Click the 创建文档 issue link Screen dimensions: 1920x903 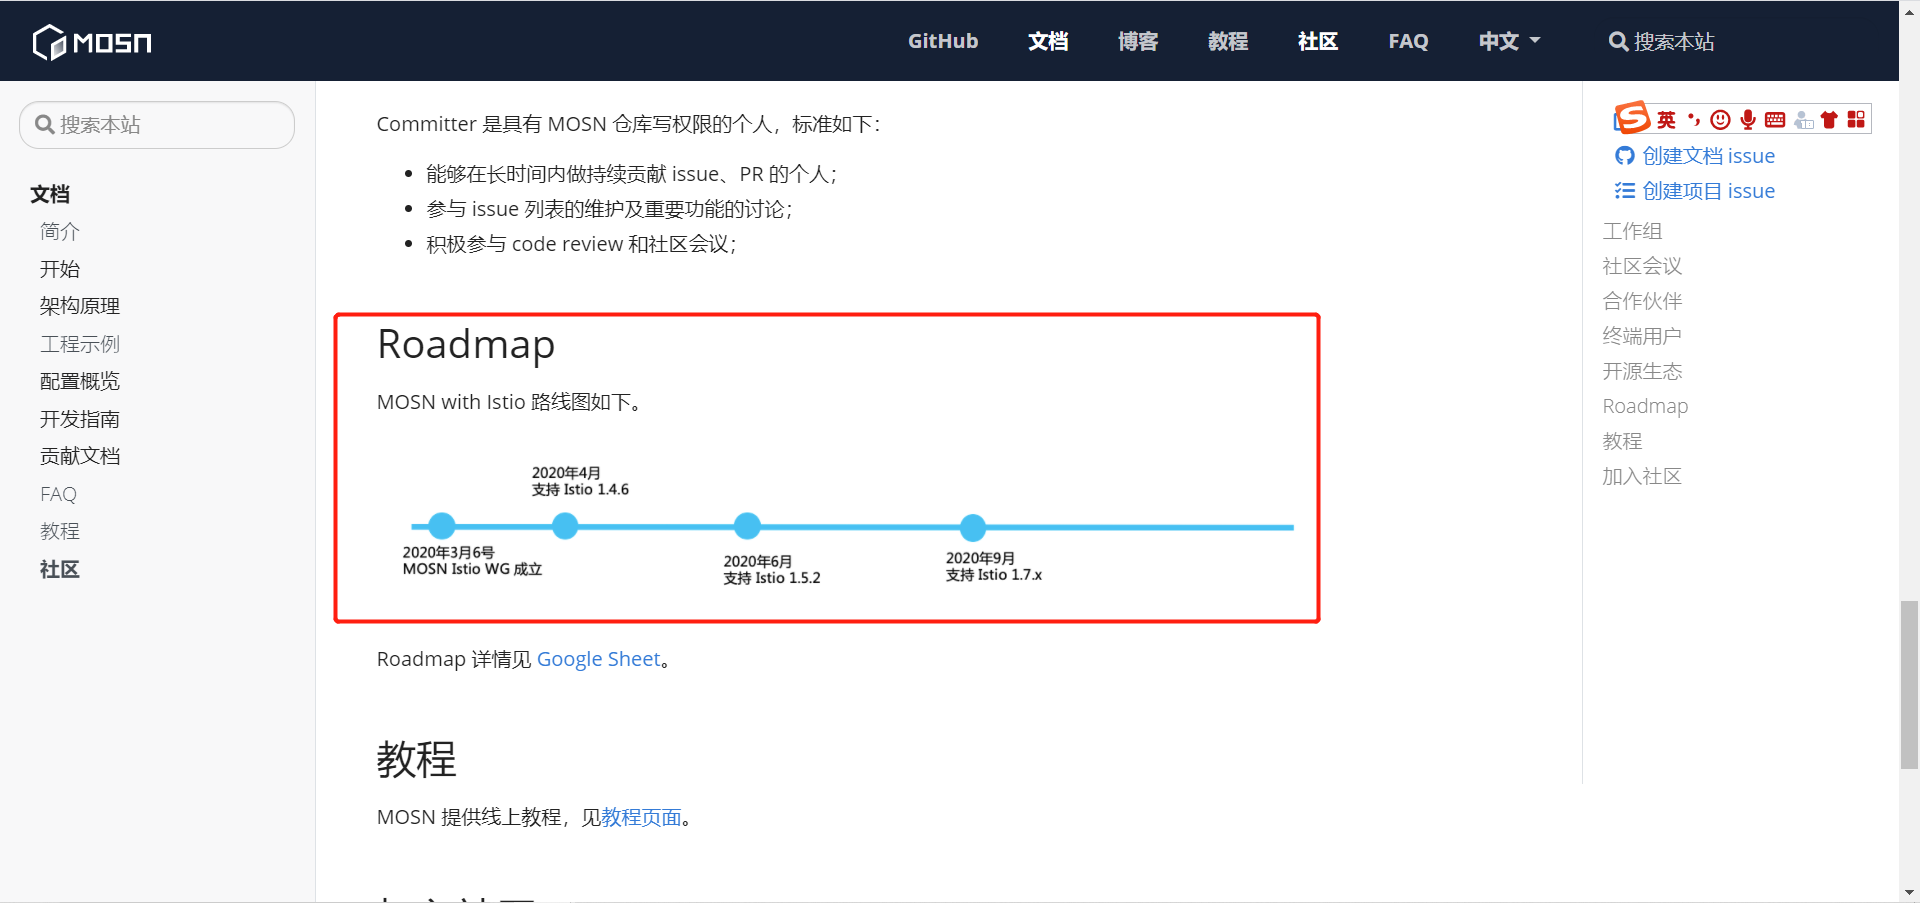[x=1695, y=156]
